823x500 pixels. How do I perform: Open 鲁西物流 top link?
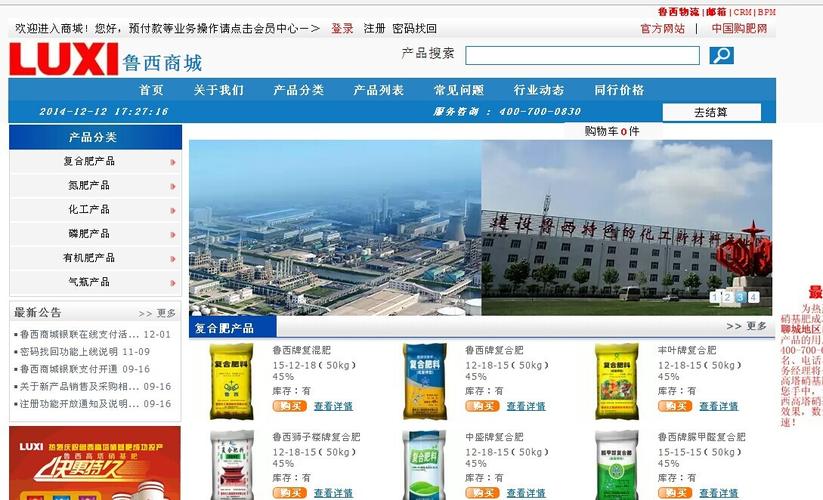click(679, 12)
